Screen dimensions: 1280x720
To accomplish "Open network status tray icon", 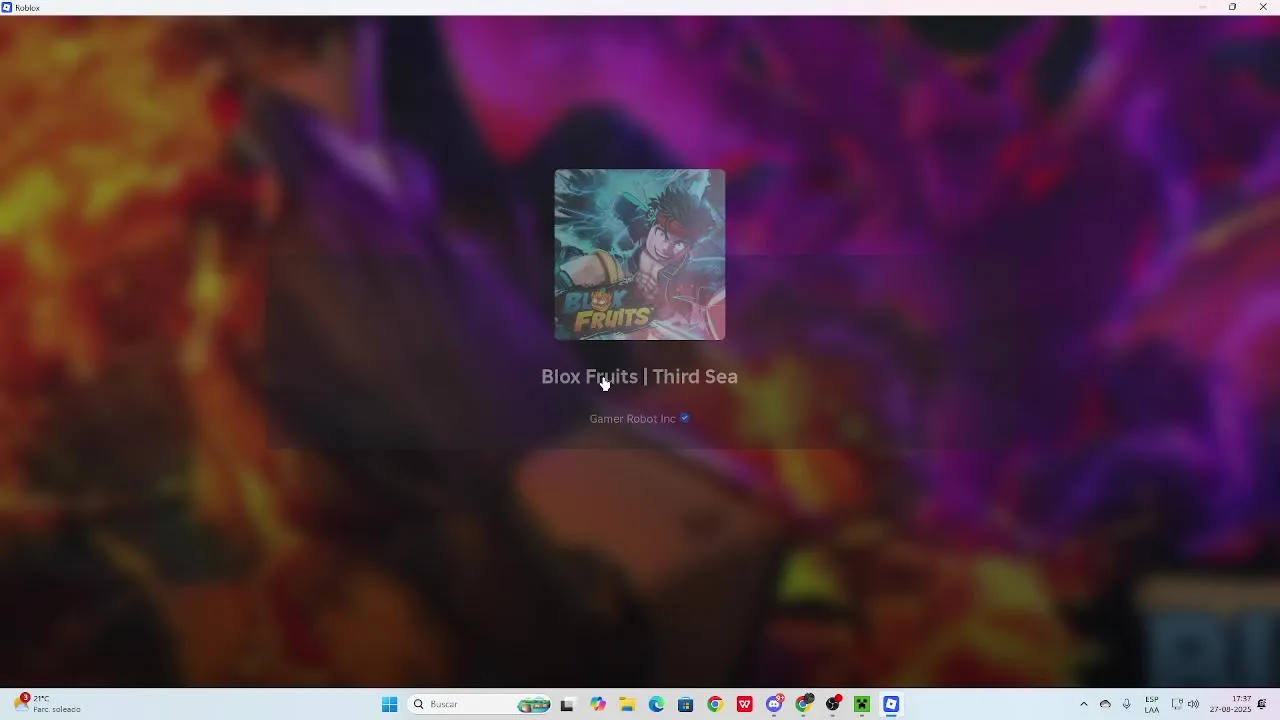I will pos(1177,704).
